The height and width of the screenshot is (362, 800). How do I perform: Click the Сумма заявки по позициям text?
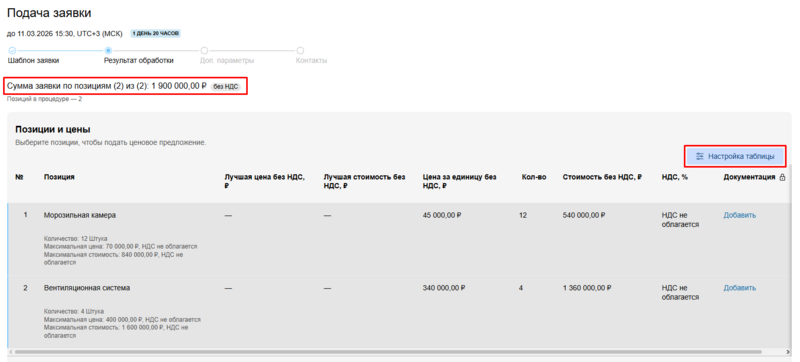point(108,87)
